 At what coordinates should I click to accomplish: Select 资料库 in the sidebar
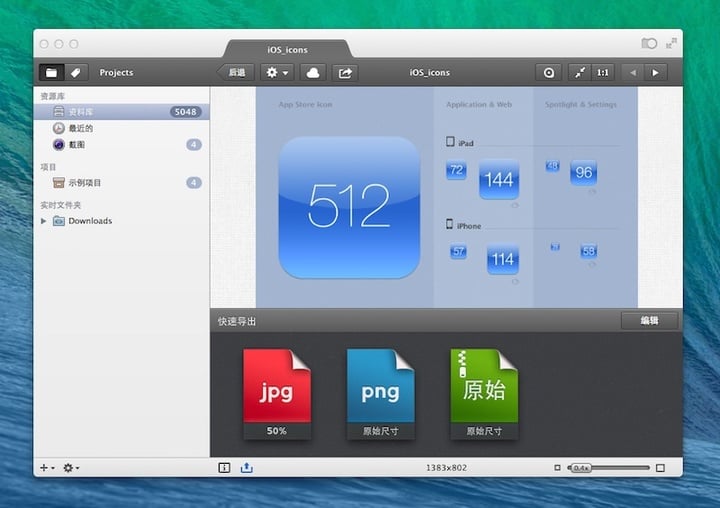tap(83, 112)
